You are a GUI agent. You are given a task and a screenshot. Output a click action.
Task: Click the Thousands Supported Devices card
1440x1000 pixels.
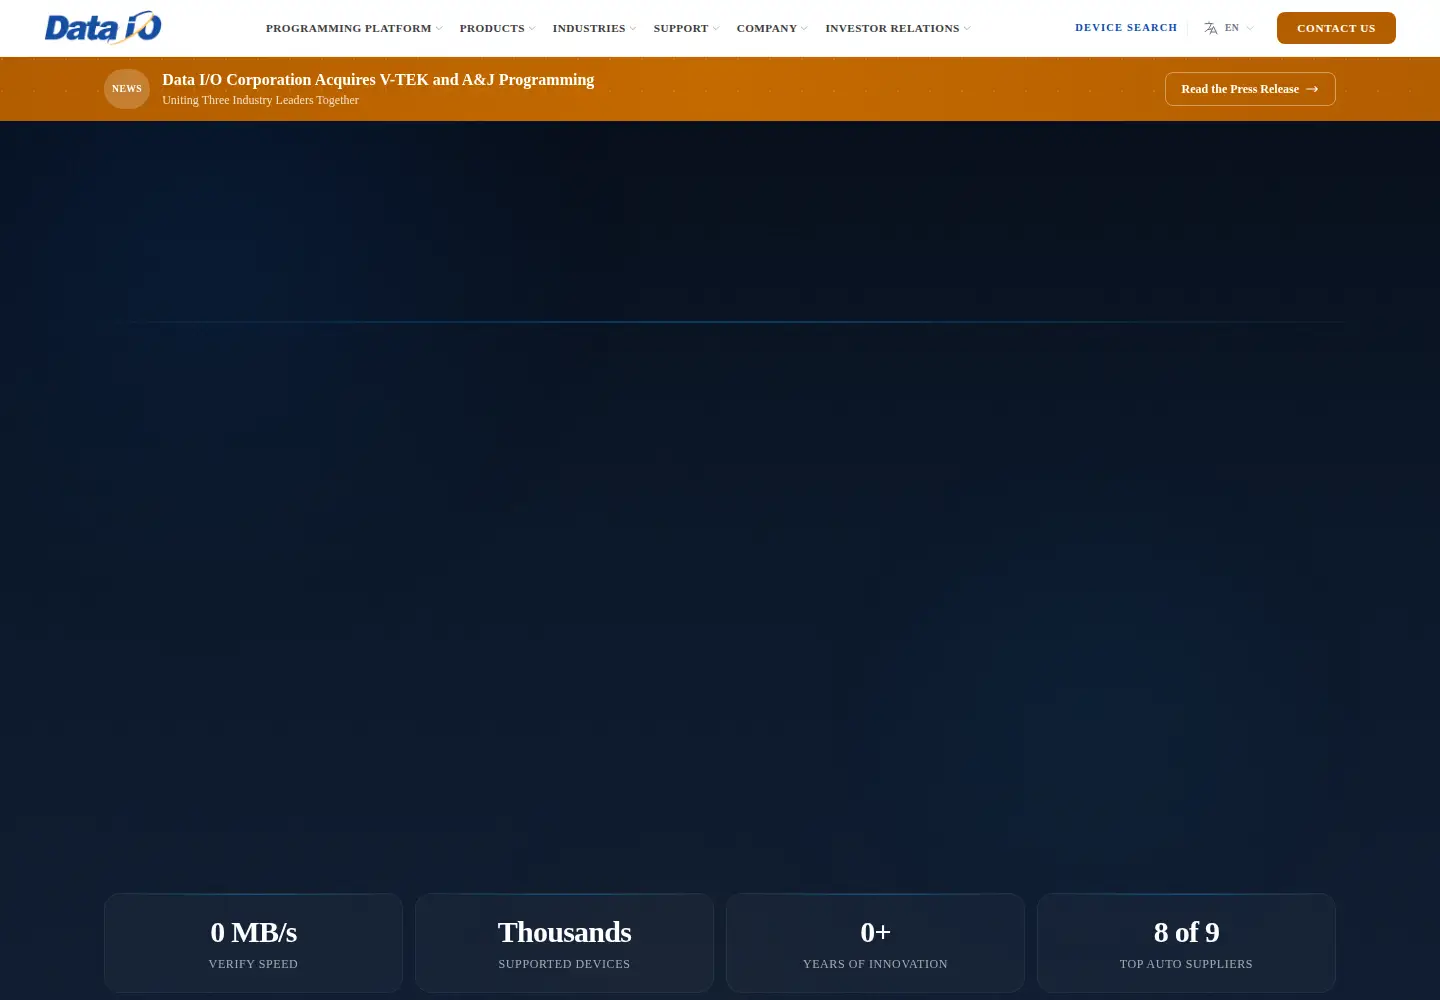[x=564, y=943]
